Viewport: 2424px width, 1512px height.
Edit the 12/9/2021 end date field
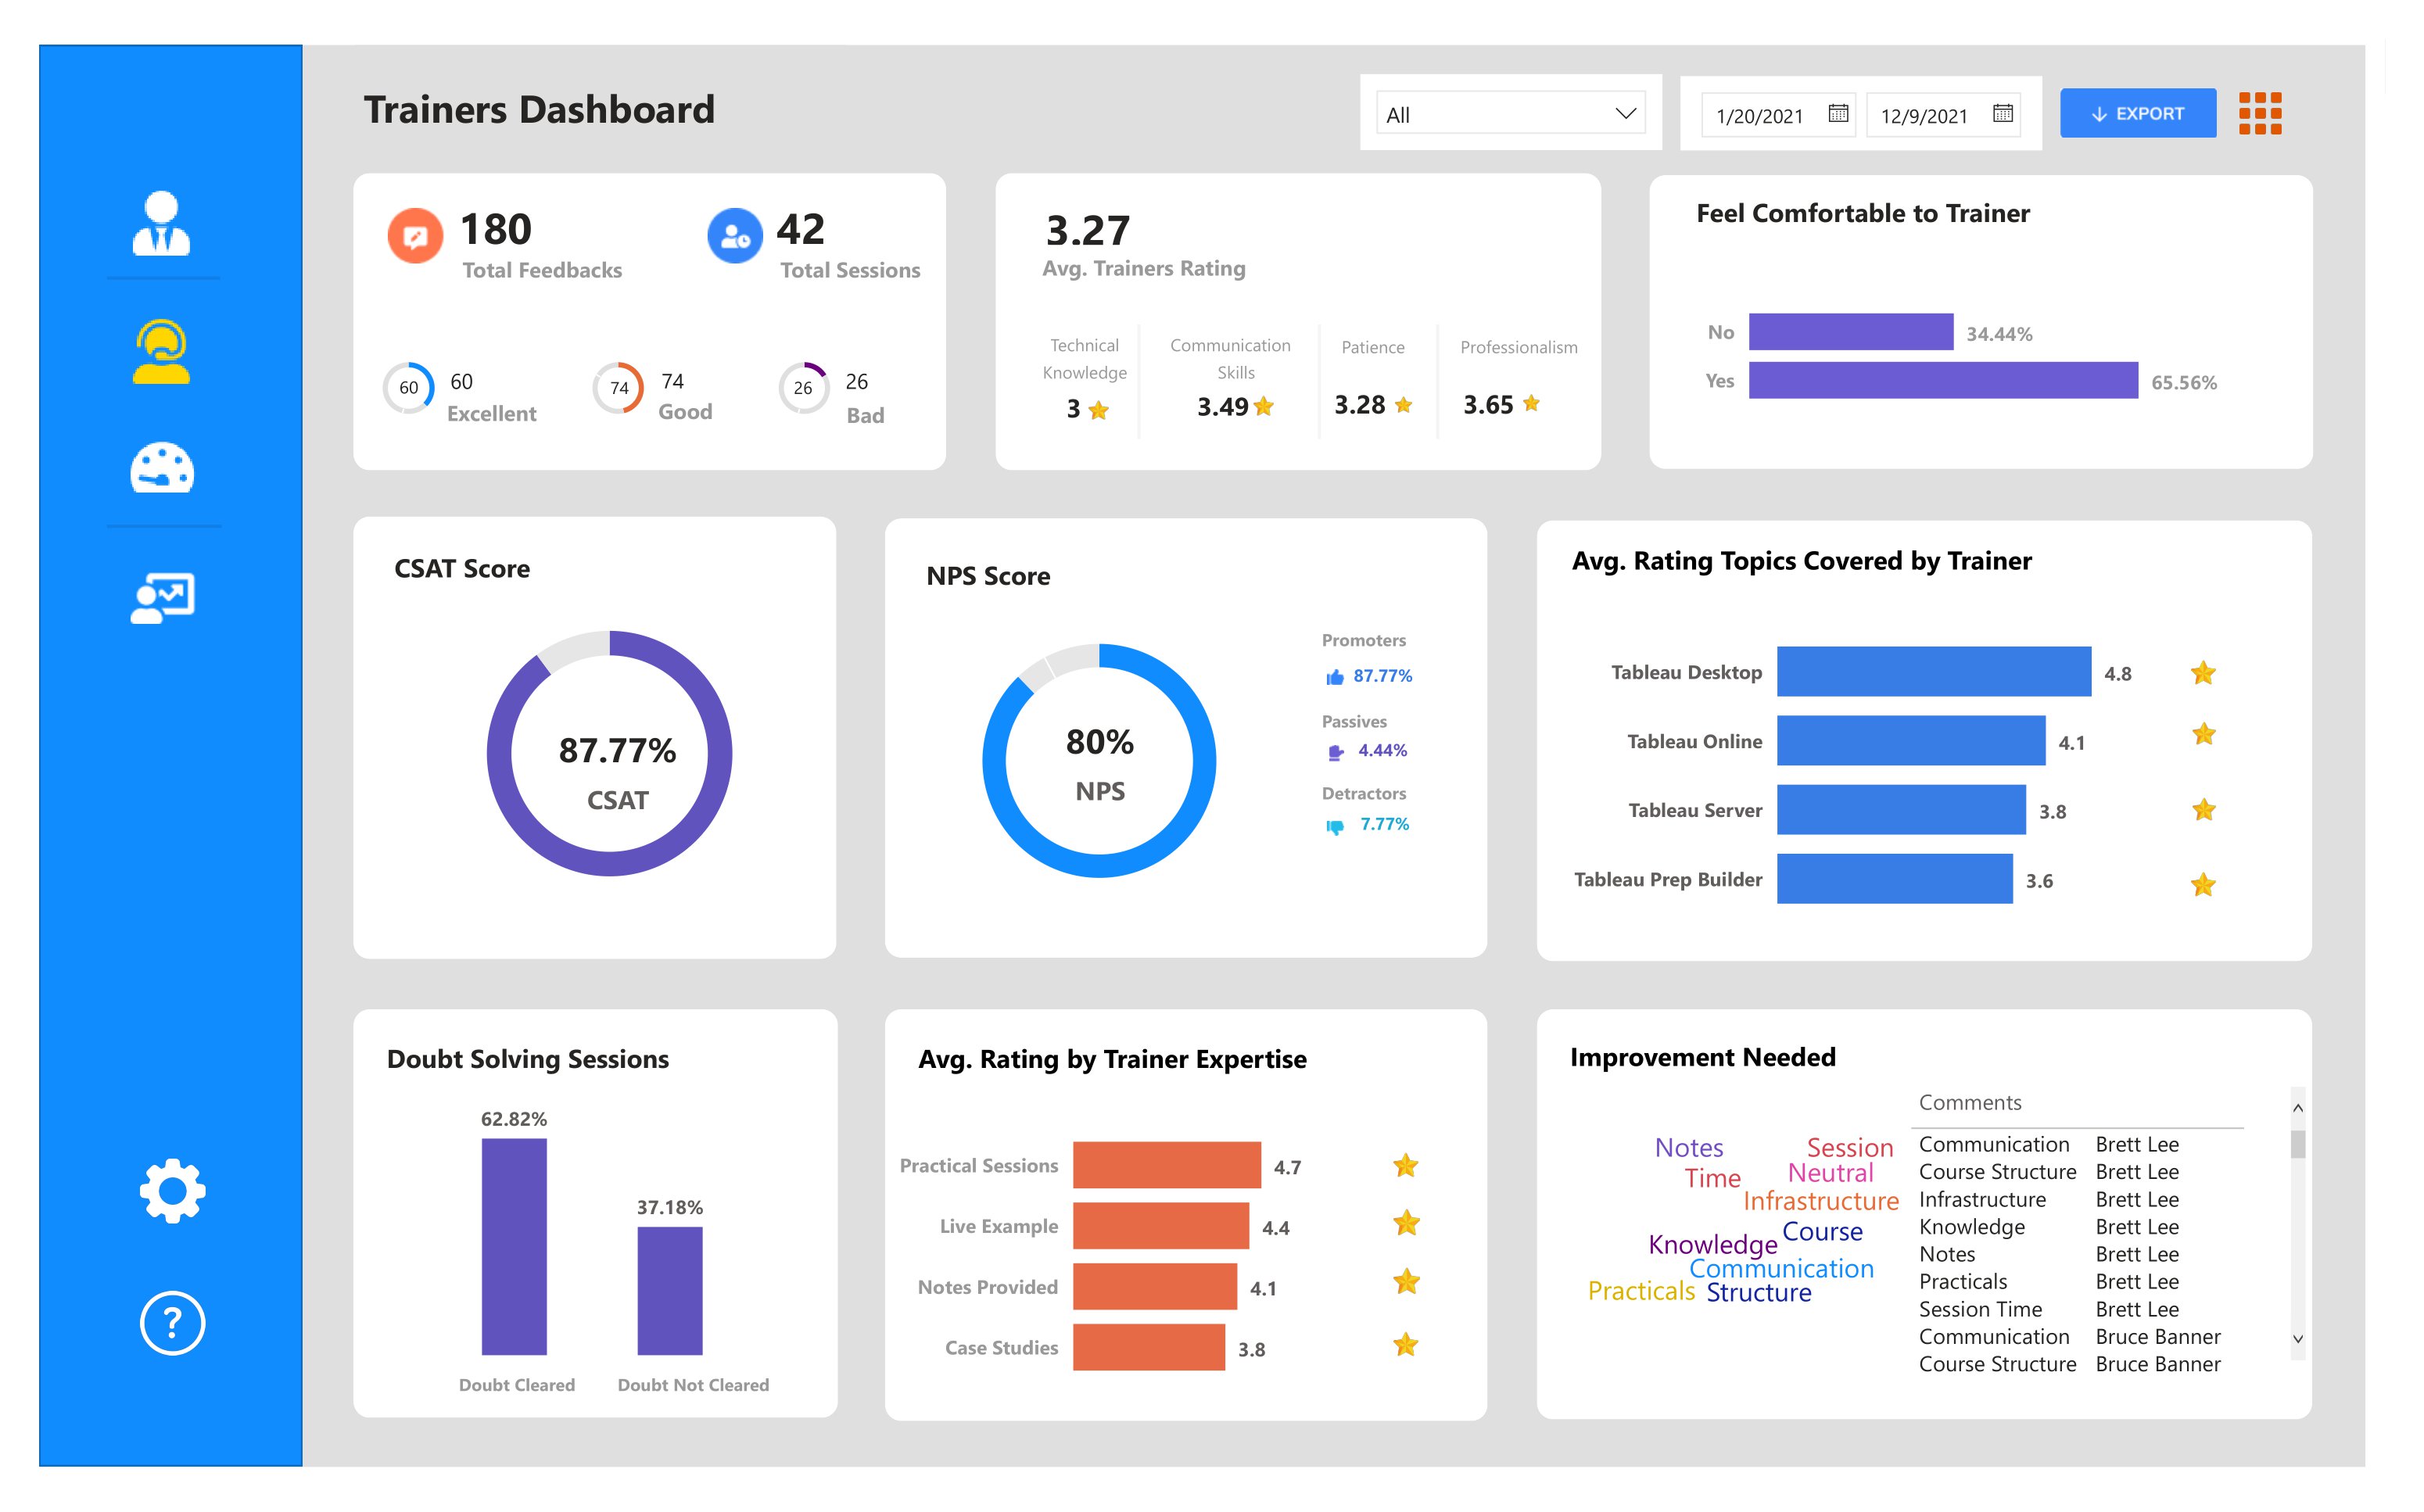pyautogui.click(x=1923, y=116)
